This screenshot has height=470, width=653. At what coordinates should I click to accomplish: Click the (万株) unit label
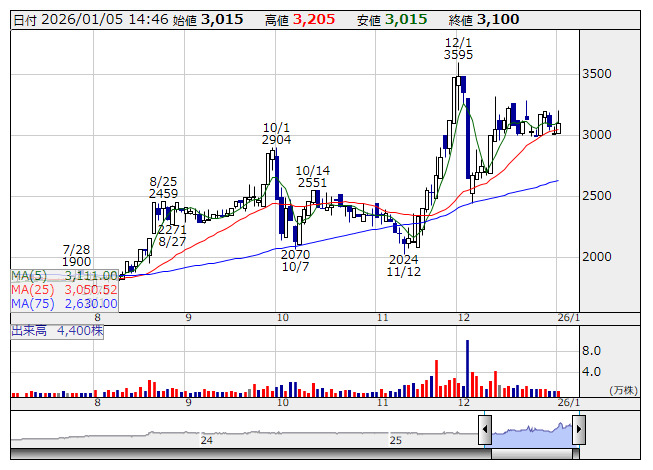pyautogui.click(x=623, y=390)
